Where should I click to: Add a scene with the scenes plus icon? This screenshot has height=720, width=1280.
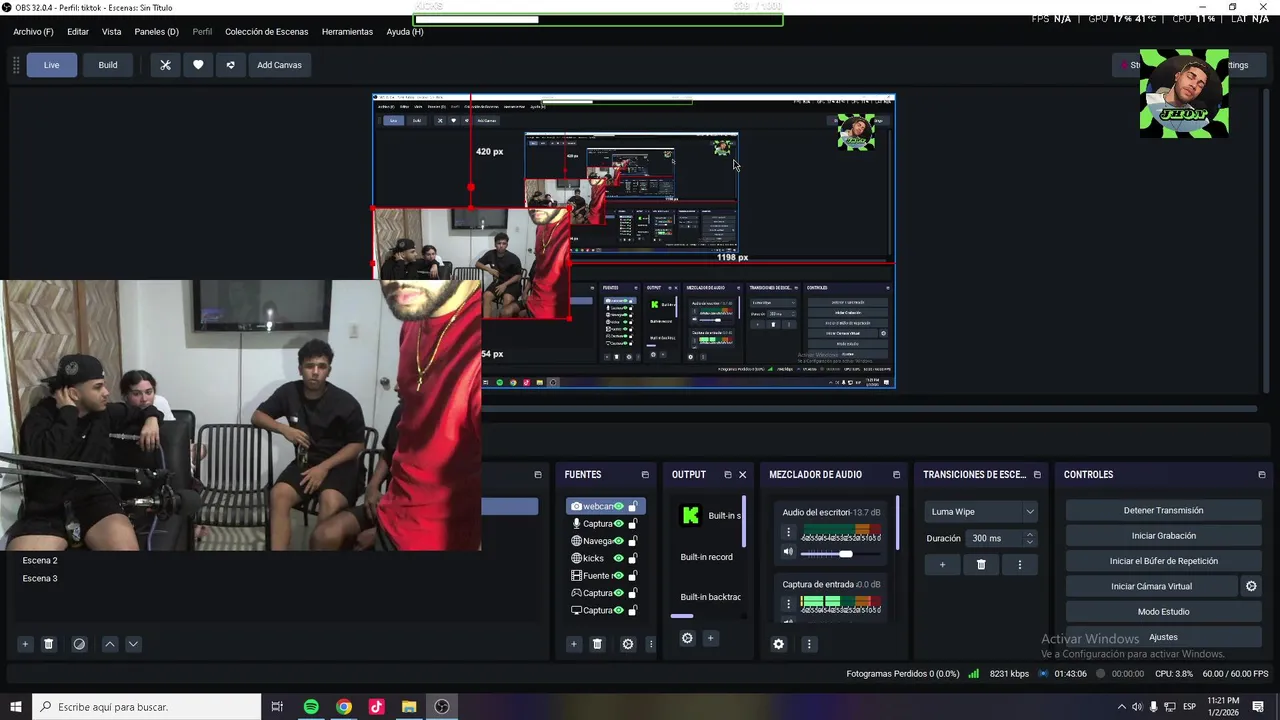tap(25, 644)
